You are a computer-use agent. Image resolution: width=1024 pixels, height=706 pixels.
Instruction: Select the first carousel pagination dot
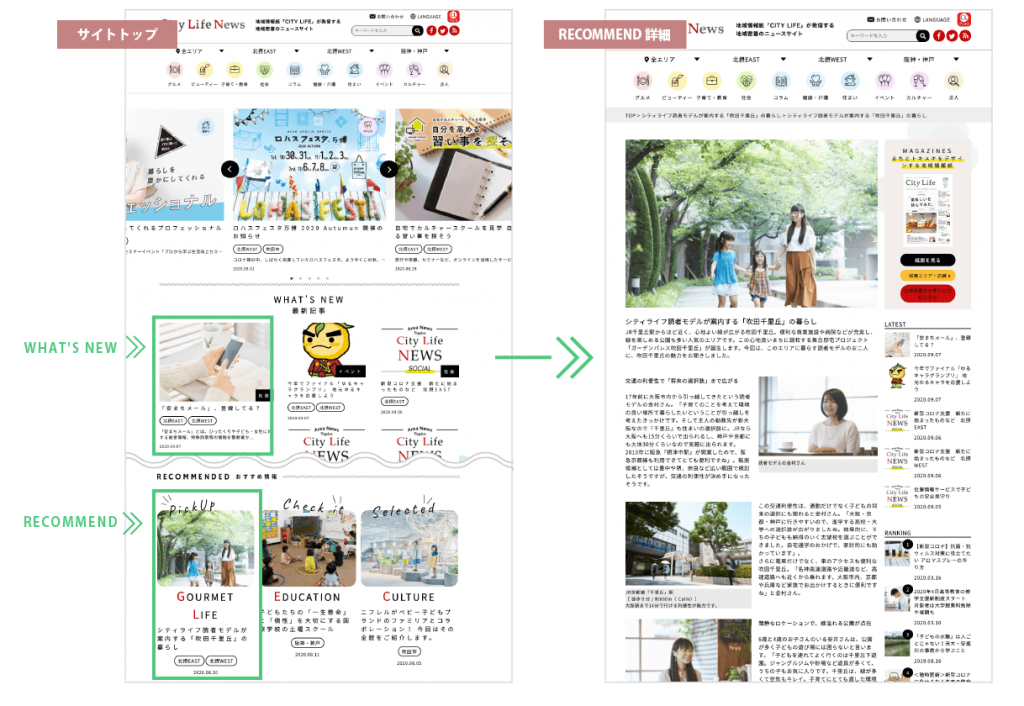291,278
